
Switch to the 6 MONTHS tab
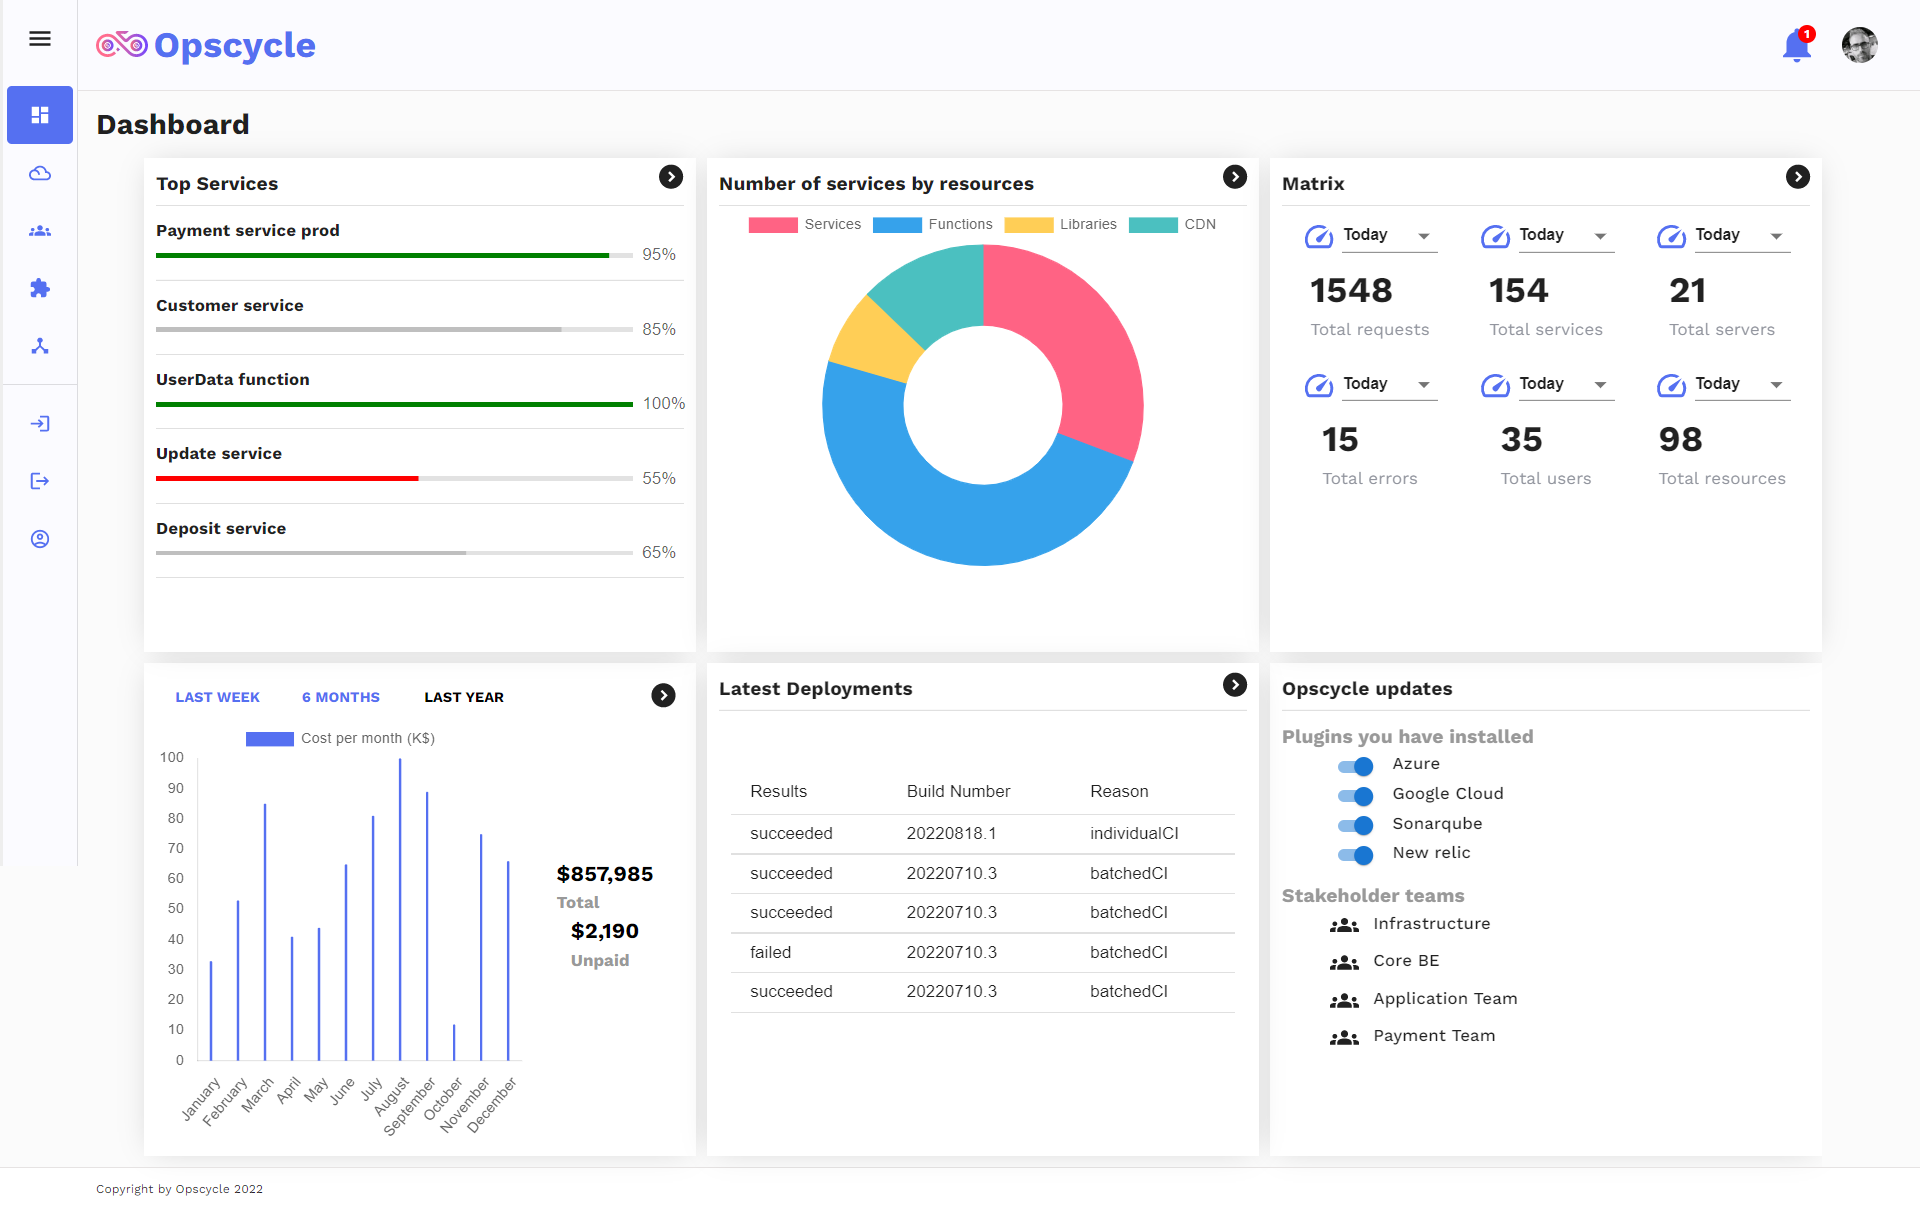click(341, 697)
